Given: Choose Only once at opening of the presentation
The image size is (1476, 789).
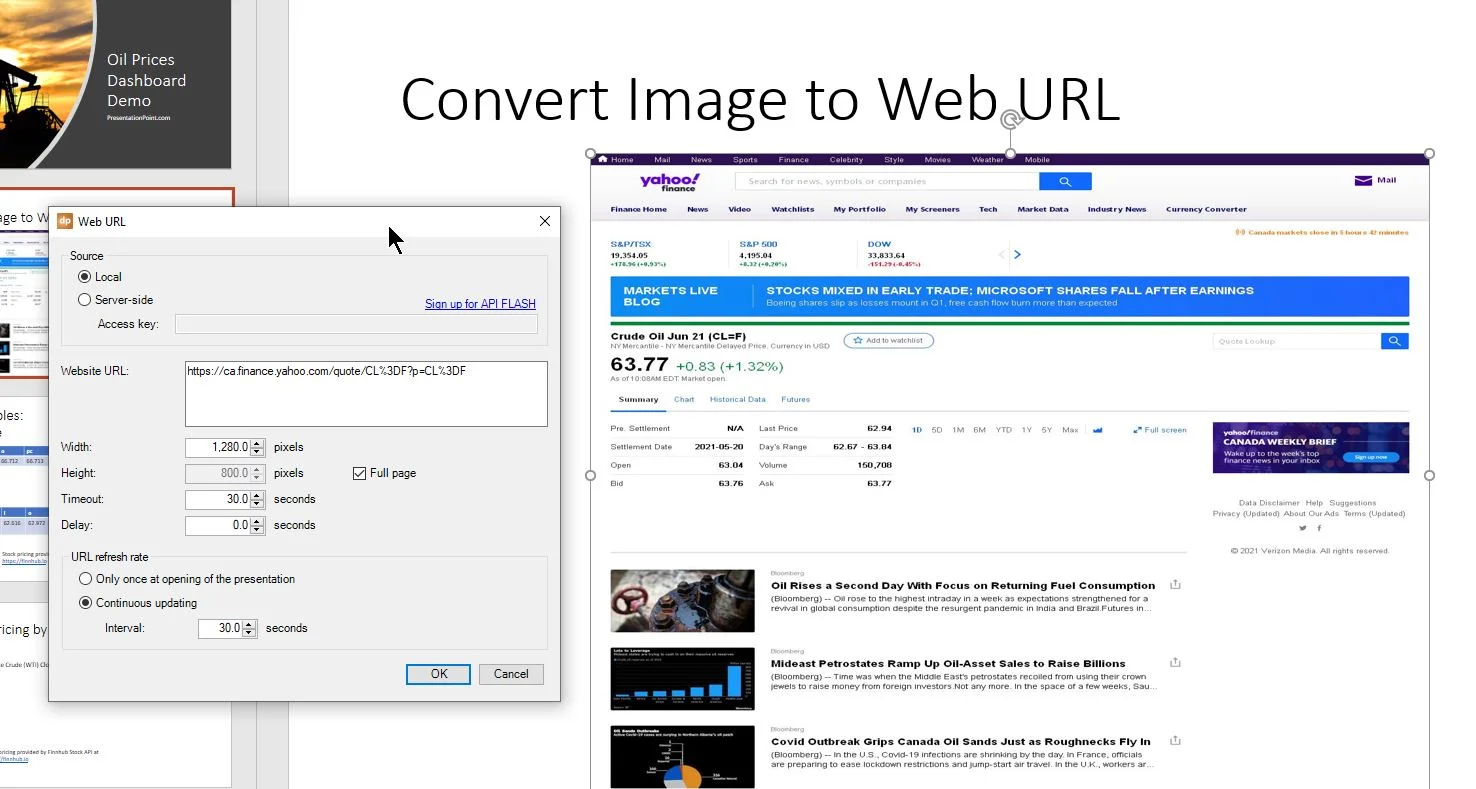Looking at the screenshot, I should (x=85, y=579).
